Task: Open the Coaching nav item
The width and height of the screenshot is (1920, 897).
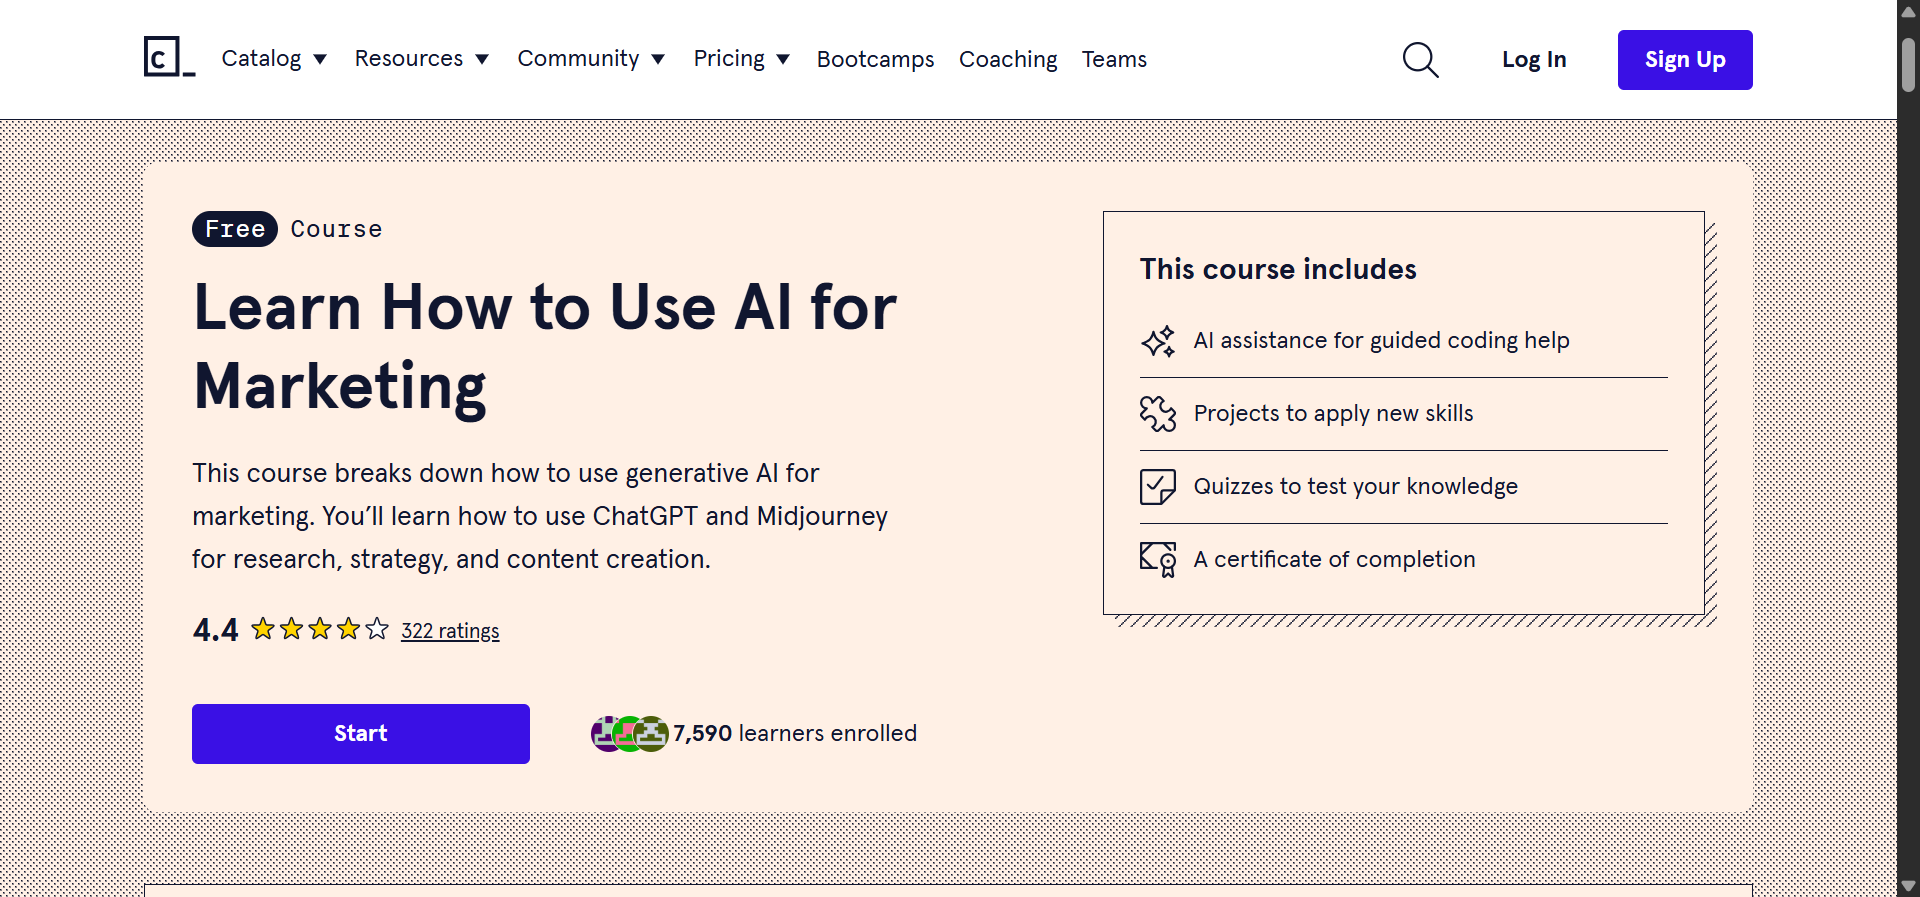Action: pos(1008,59)
